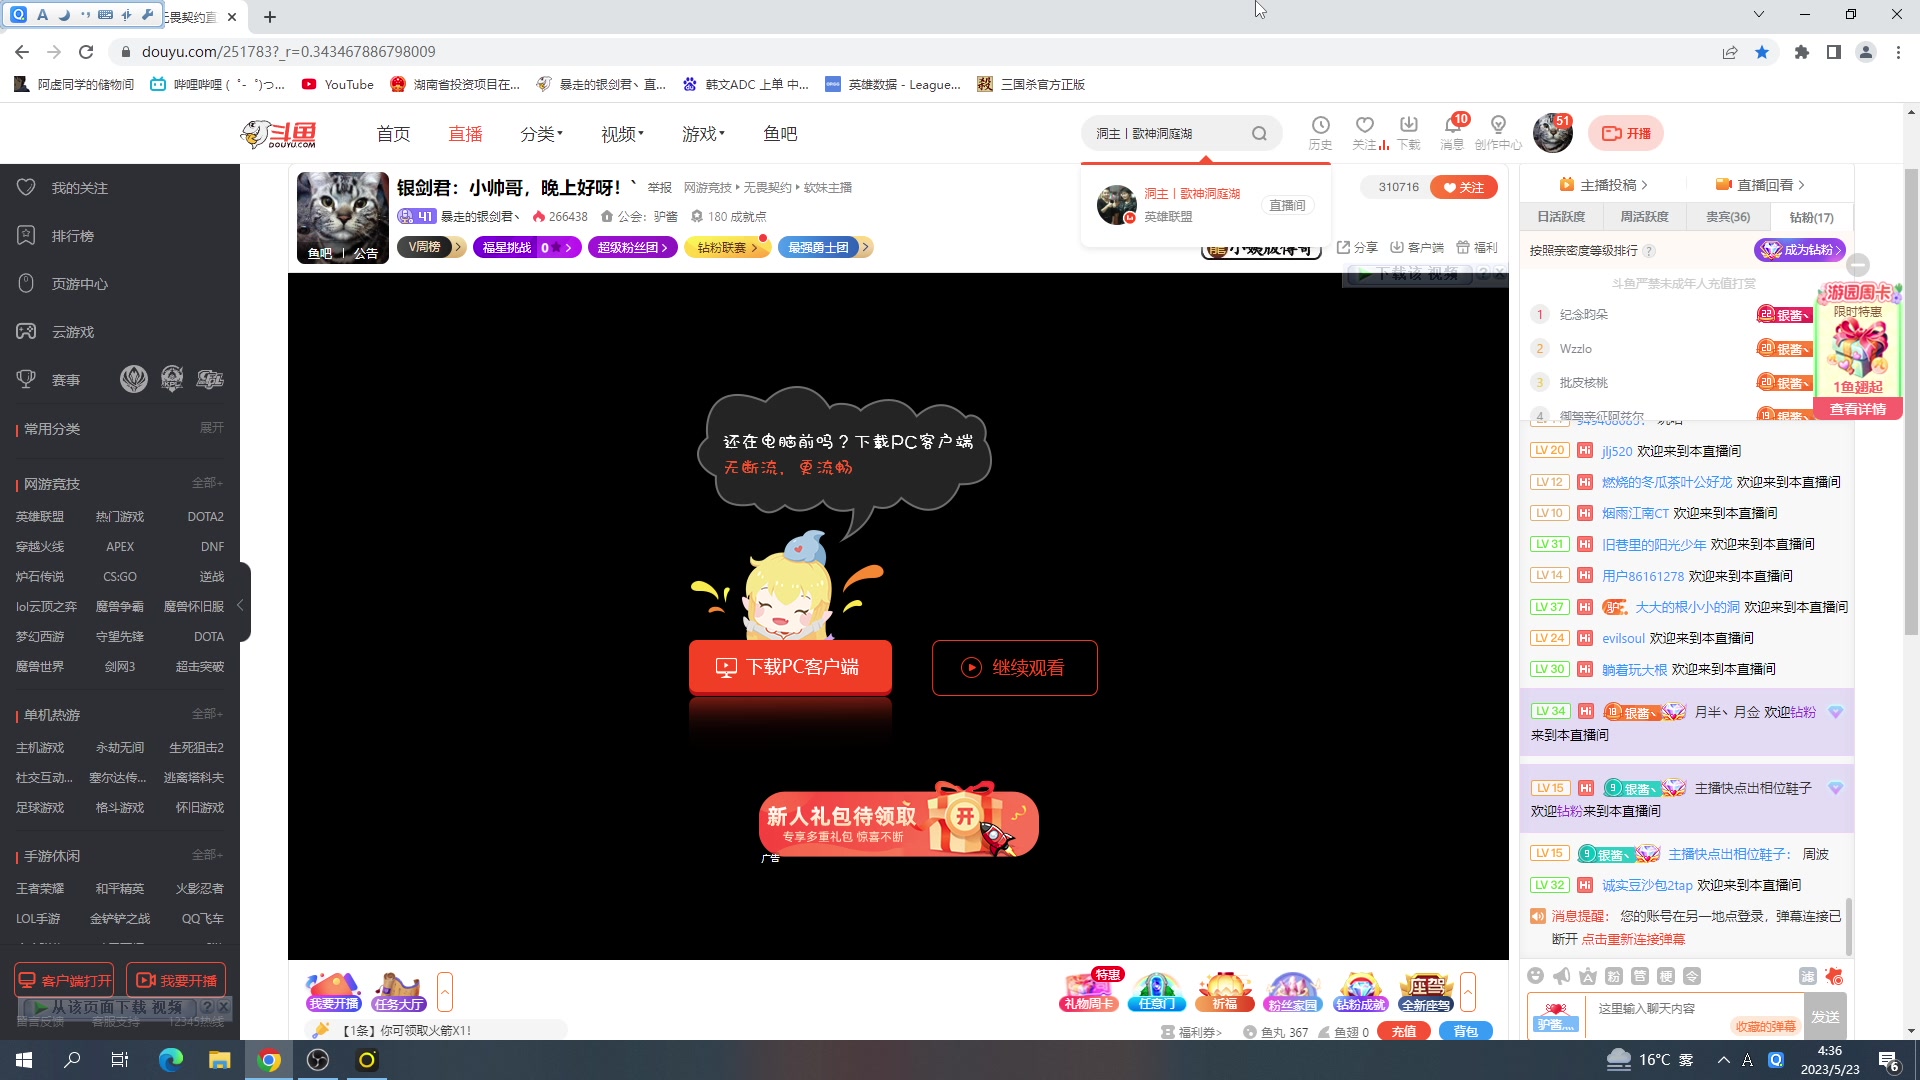Open the 滤 danmaku filter icon

tap(1808, 975)
